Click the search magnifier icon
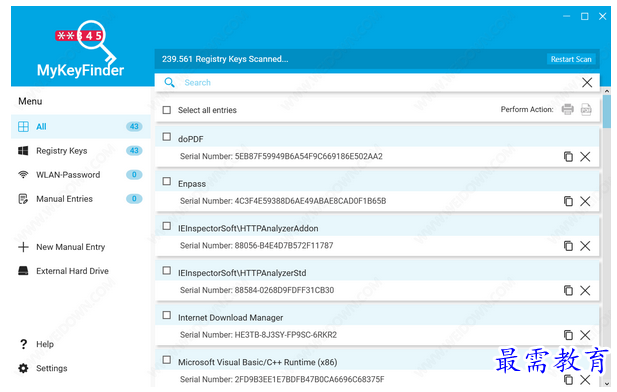617x392 pixels. (169, 82)
